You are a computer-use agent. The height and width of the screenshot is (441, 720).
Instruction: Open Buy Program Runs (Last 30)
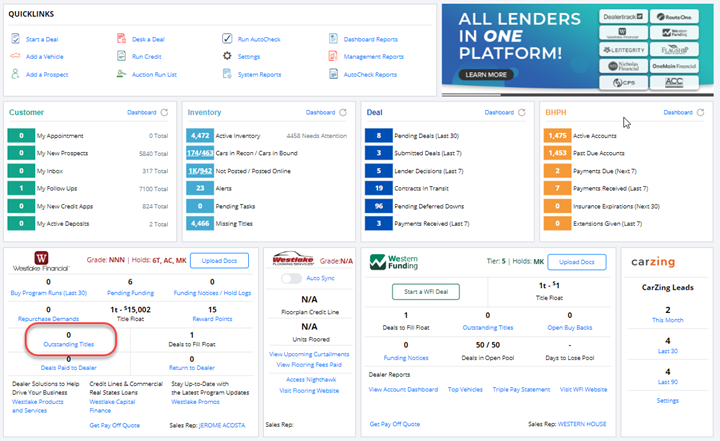pos(49,293)
